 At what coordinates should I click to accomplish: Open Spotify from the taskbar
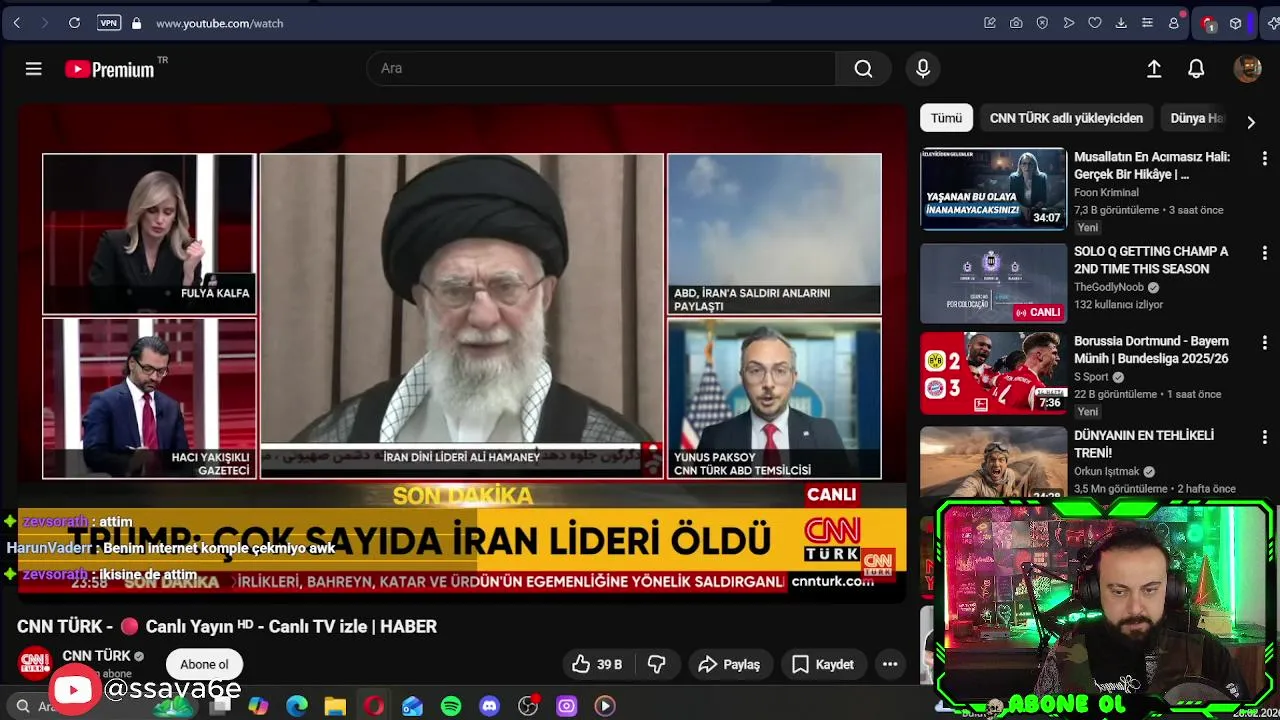pyautogui.click(x=451, y=706)
